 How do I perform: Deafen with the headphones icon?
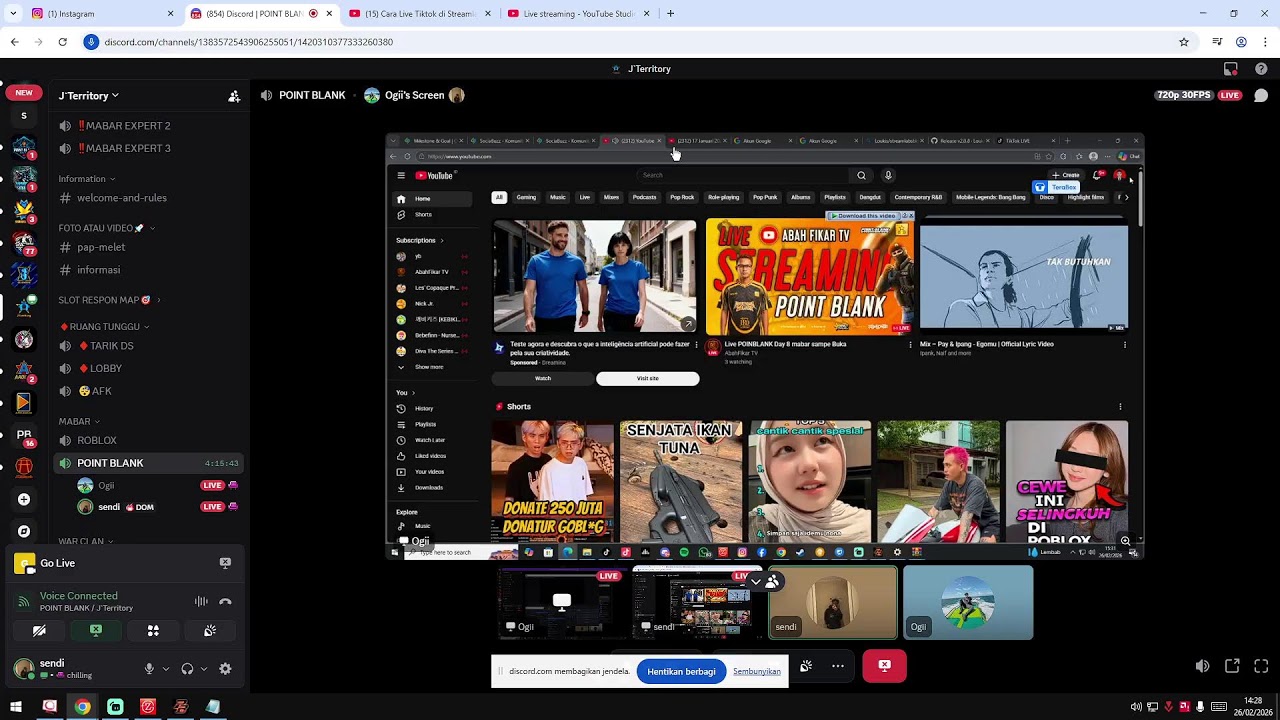187,669
